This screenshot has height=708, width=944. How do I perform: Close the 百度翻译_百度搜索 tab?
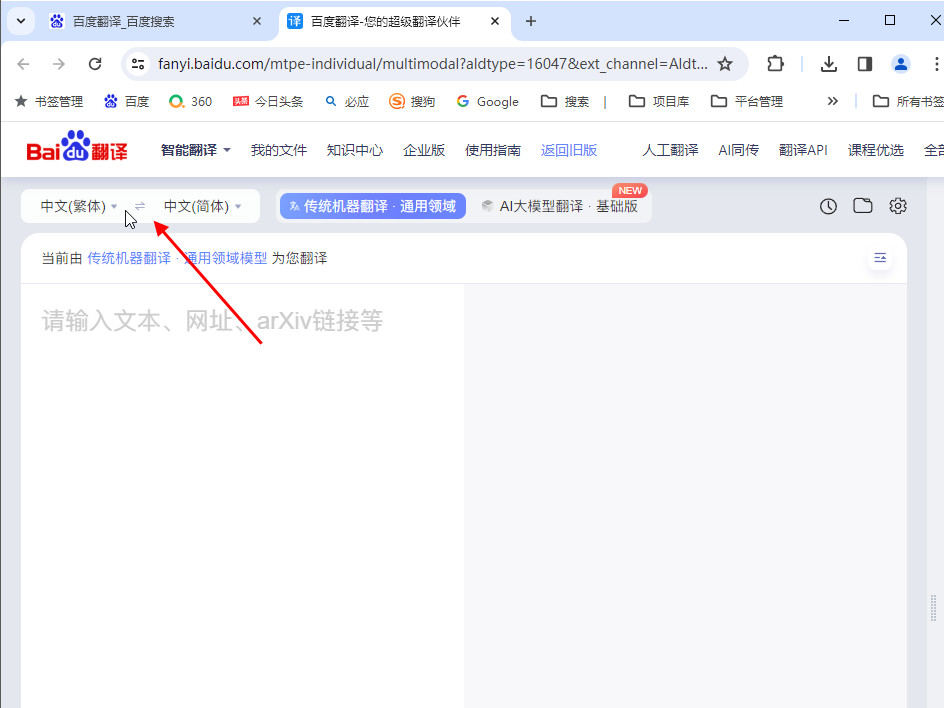(257, 21)
